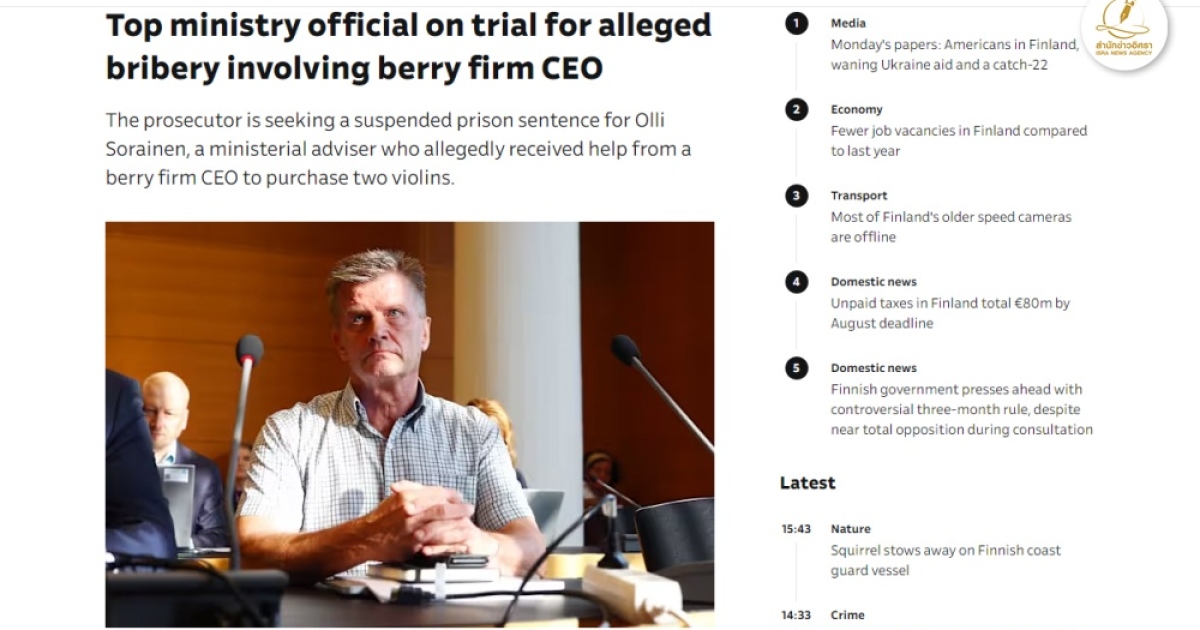Select the Economy category label
The height and width of the screenshot is (630, 1200).
[856, 109]
